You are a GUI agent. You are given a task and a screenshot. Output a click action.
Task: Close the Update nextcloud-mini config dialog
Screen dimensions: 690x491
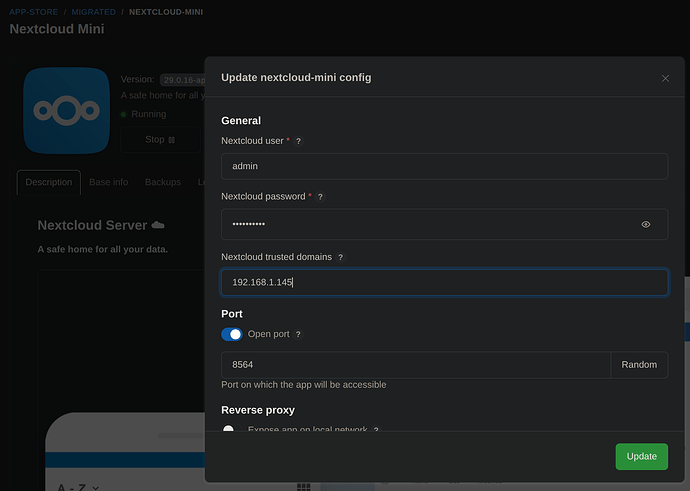pyautogui.click(x=665, y=78)
